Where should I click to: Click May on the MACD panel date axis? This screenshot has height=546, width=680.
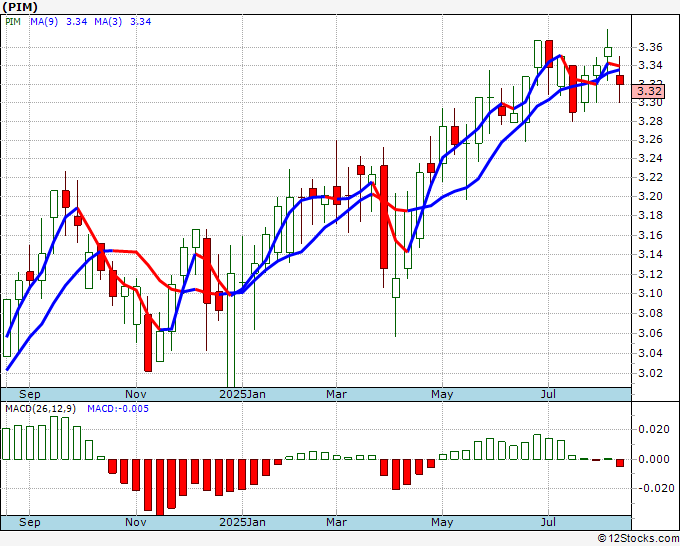(x=442, y=522)
